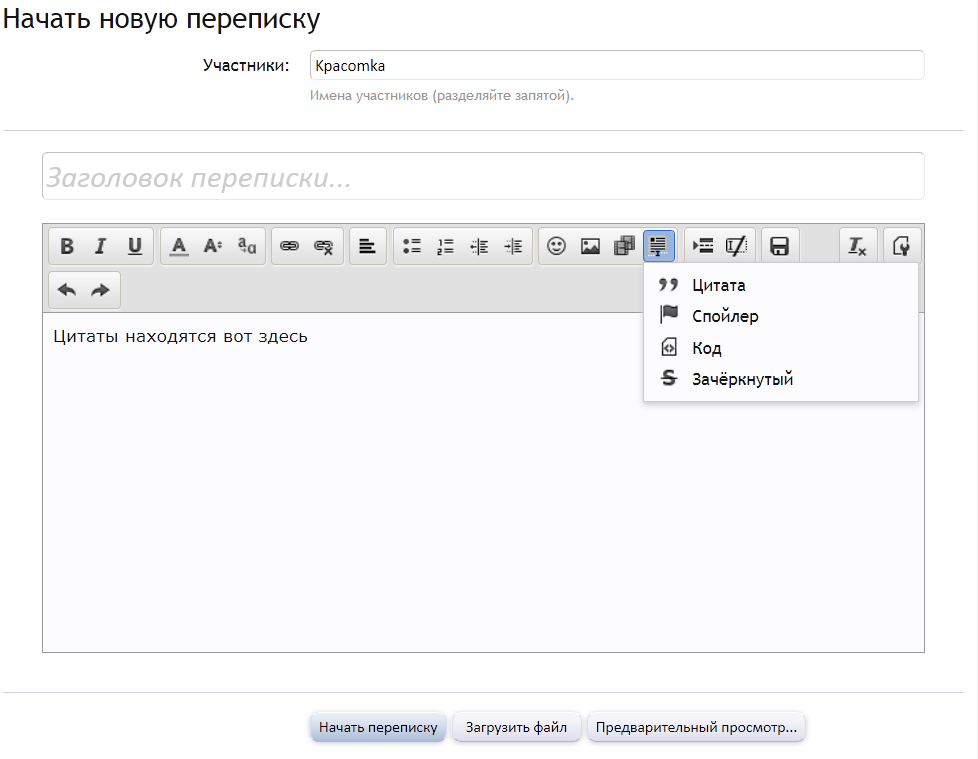Toggle italic formatting
Viewport: 978px width, 759px height.
(x=100, y=246)
